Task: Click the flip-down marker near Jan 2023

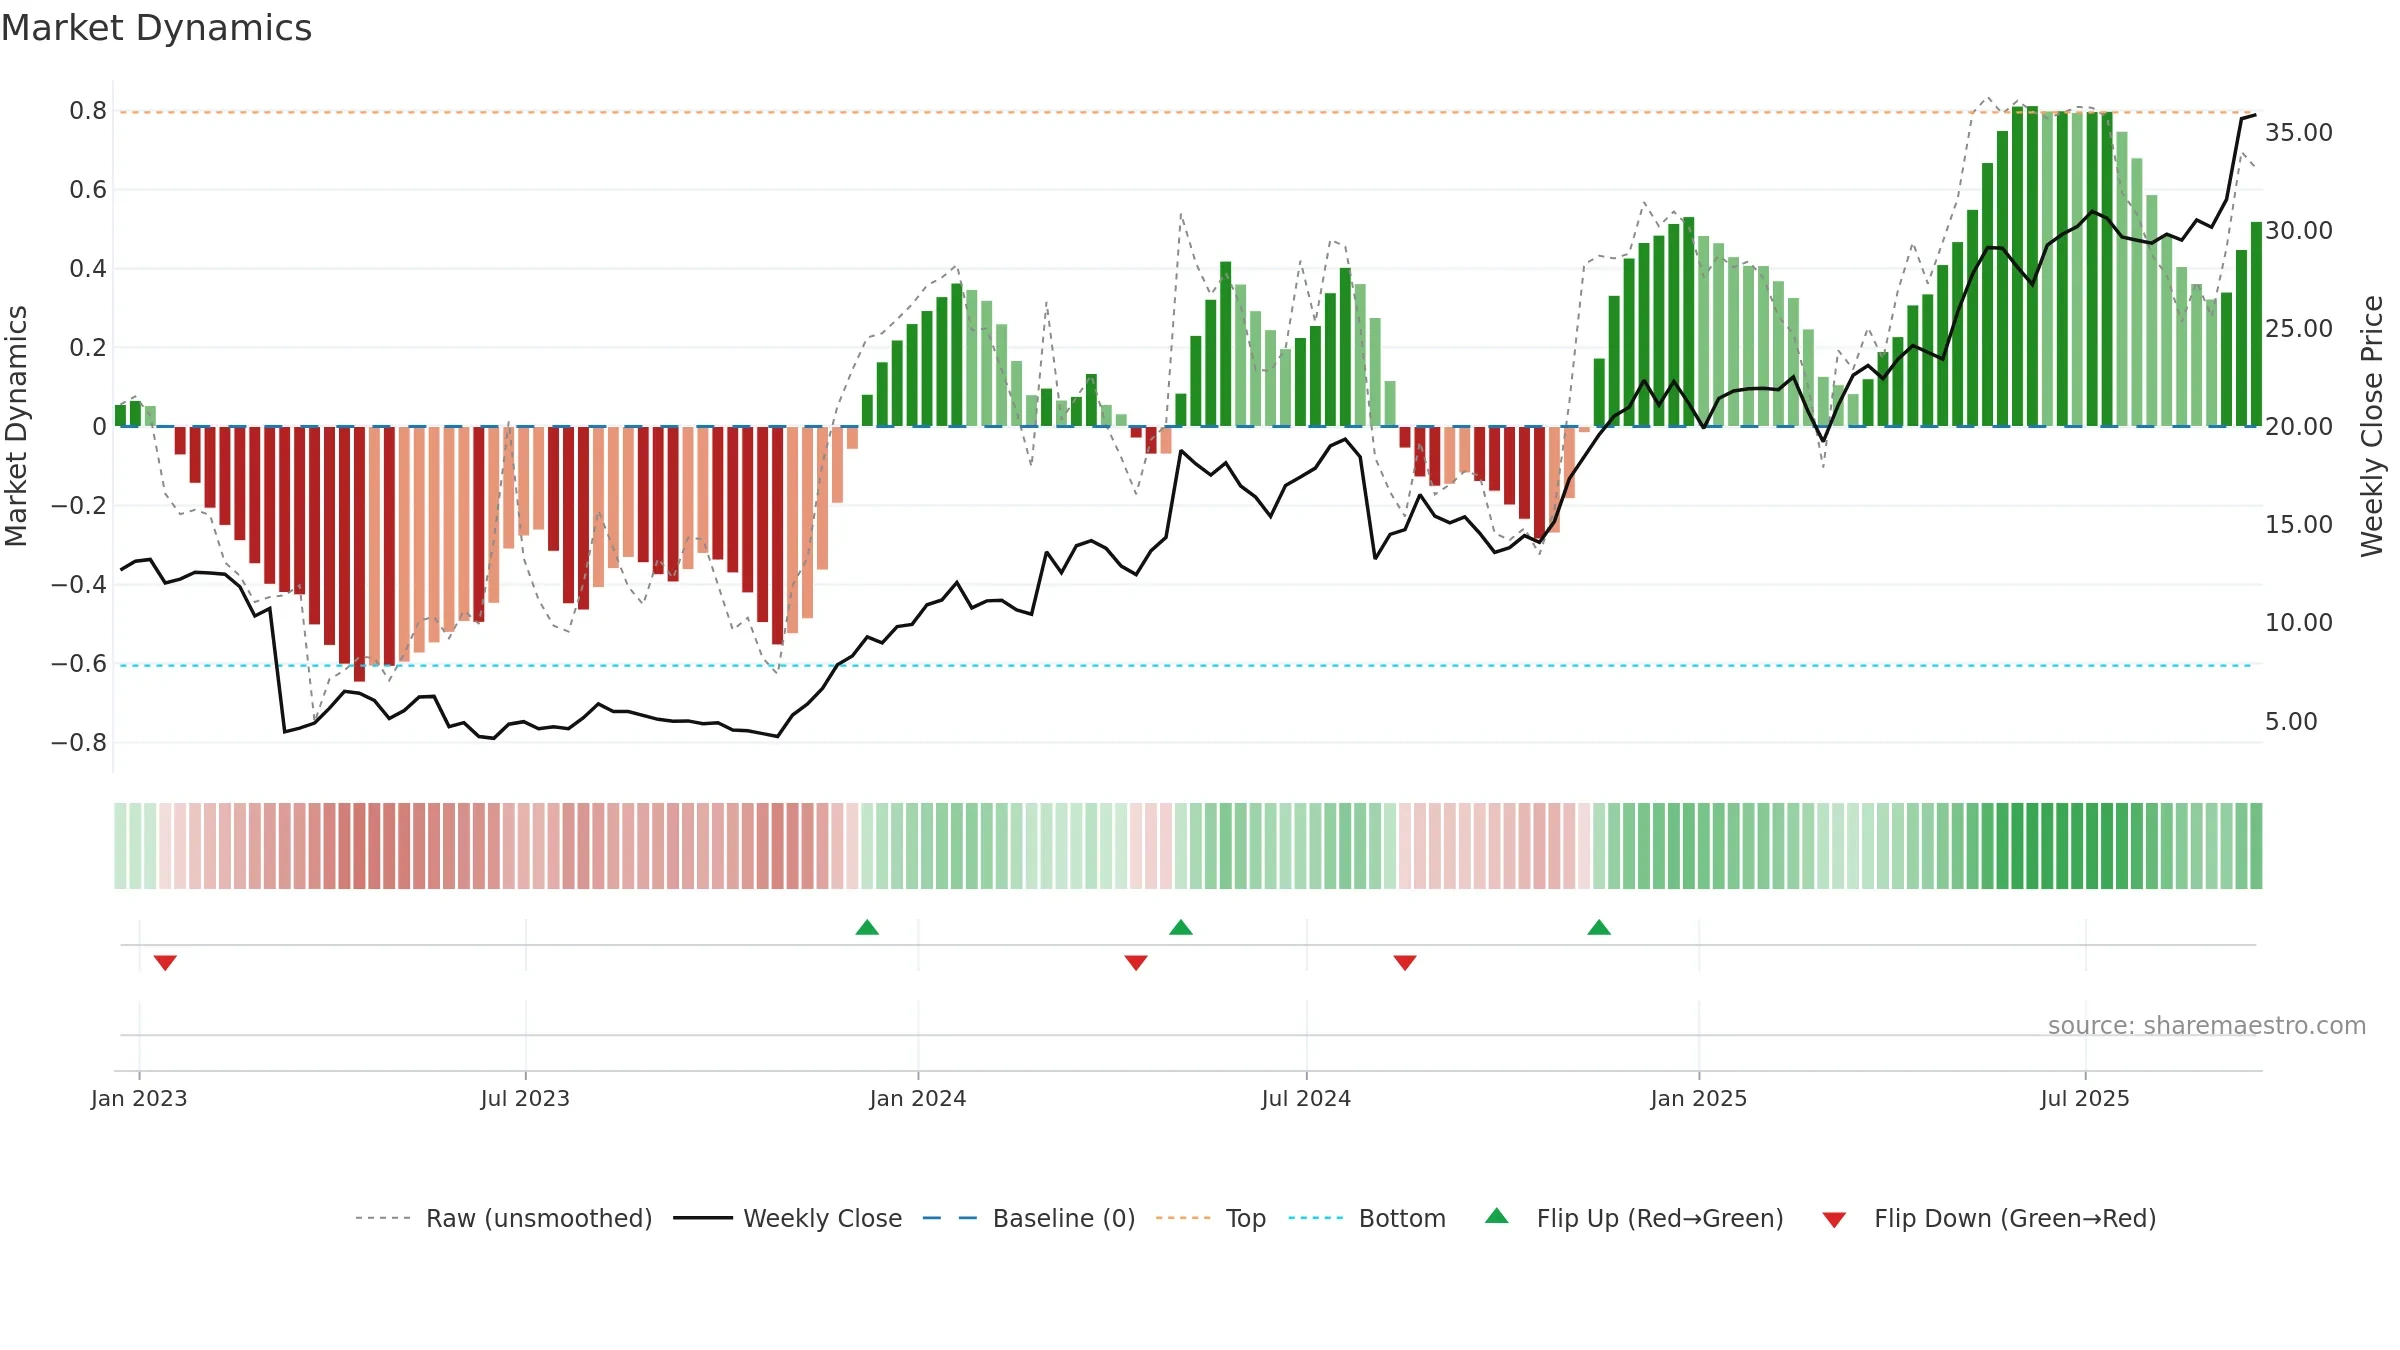Action: (x=165, y=962)
